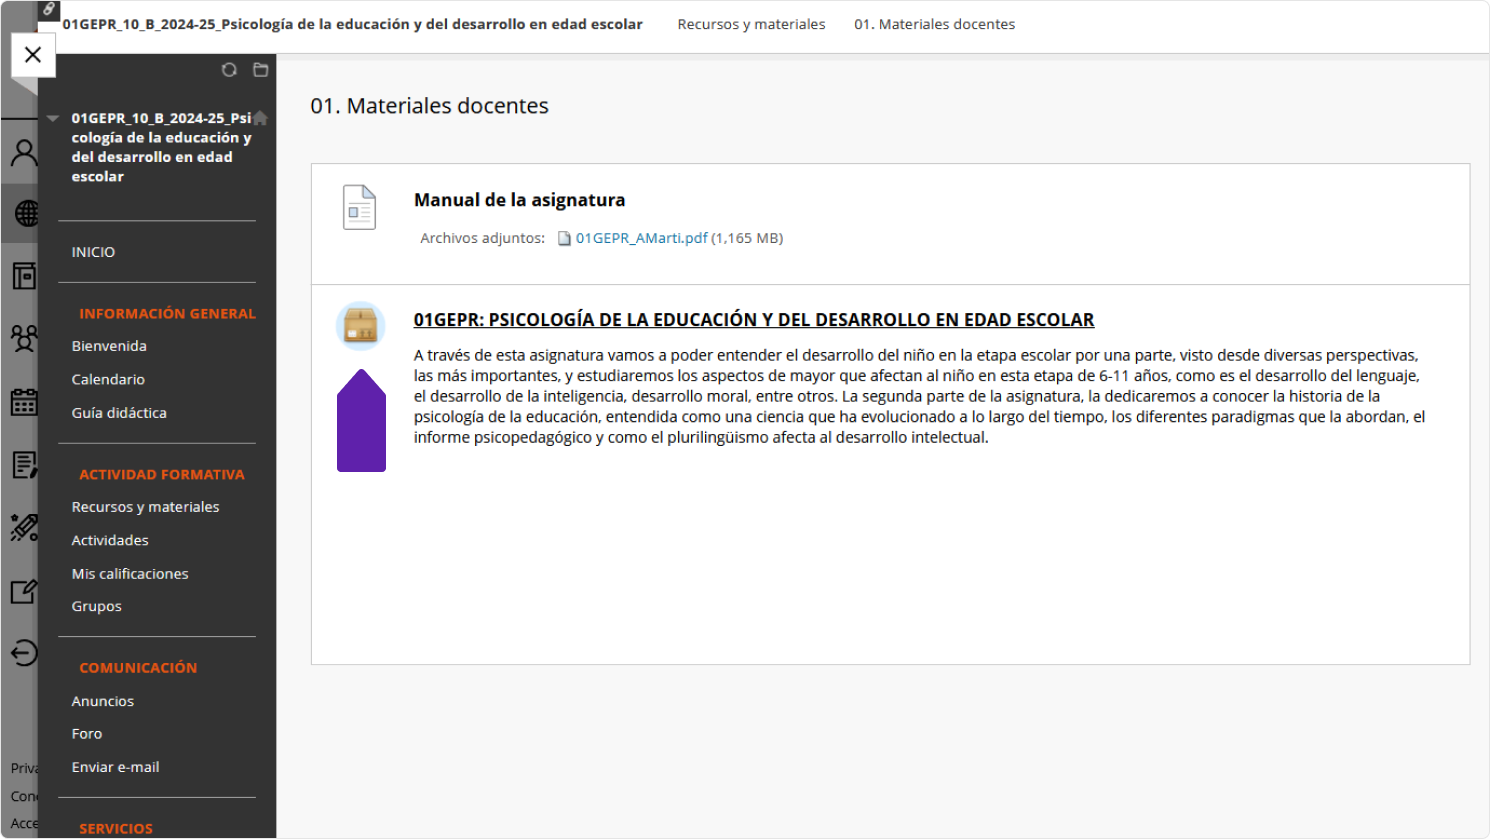Click the organizations people-group icon
The image size is (1490, 839).
[24, 338]
